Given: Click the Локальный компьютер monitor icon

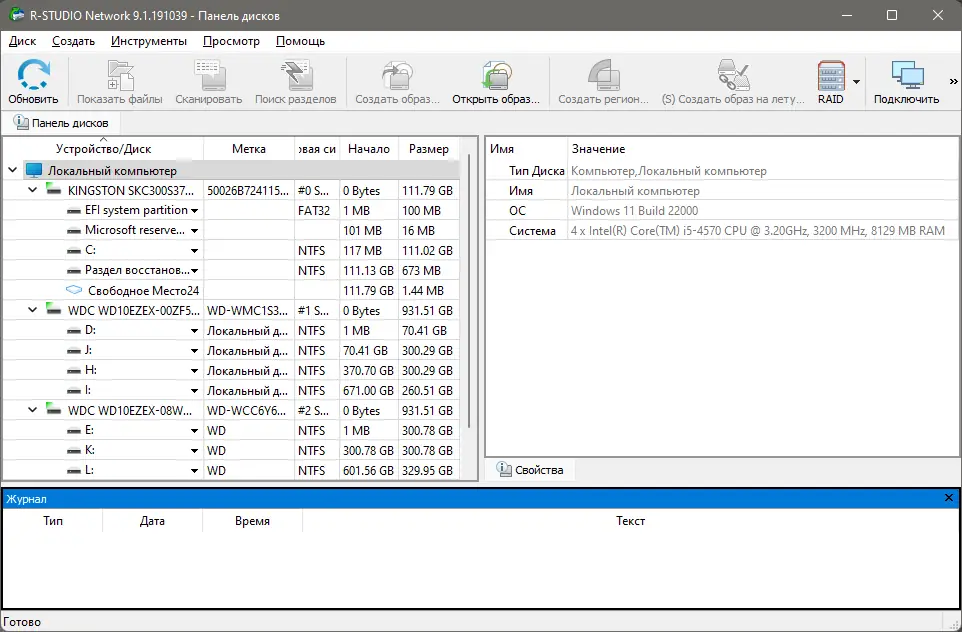Looking at the screenshot, I should tap(34, 171).
